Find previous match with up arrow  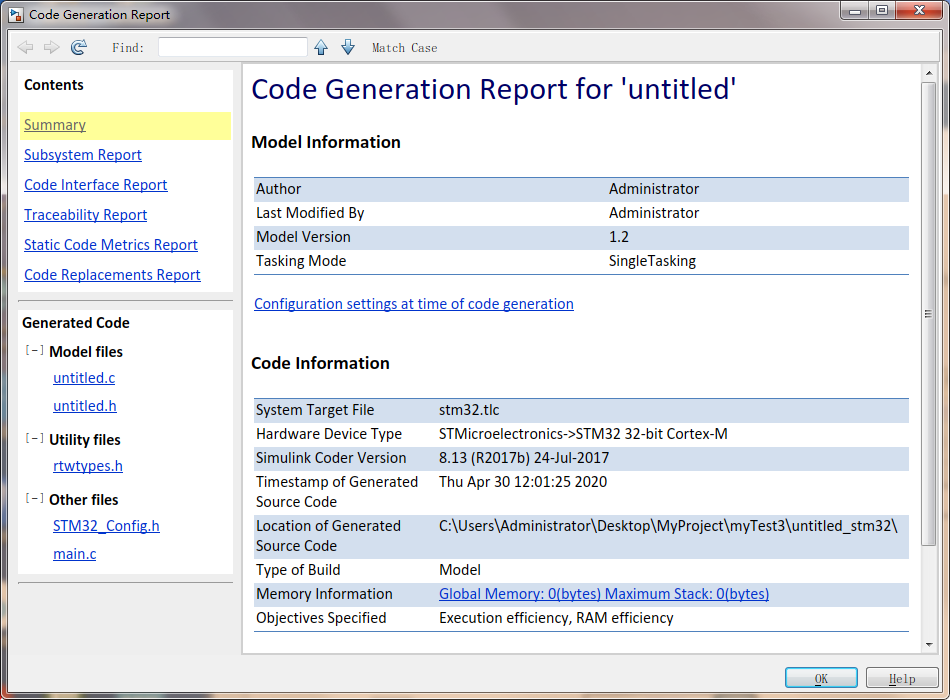pyautogui.click(x=321, y=47)
